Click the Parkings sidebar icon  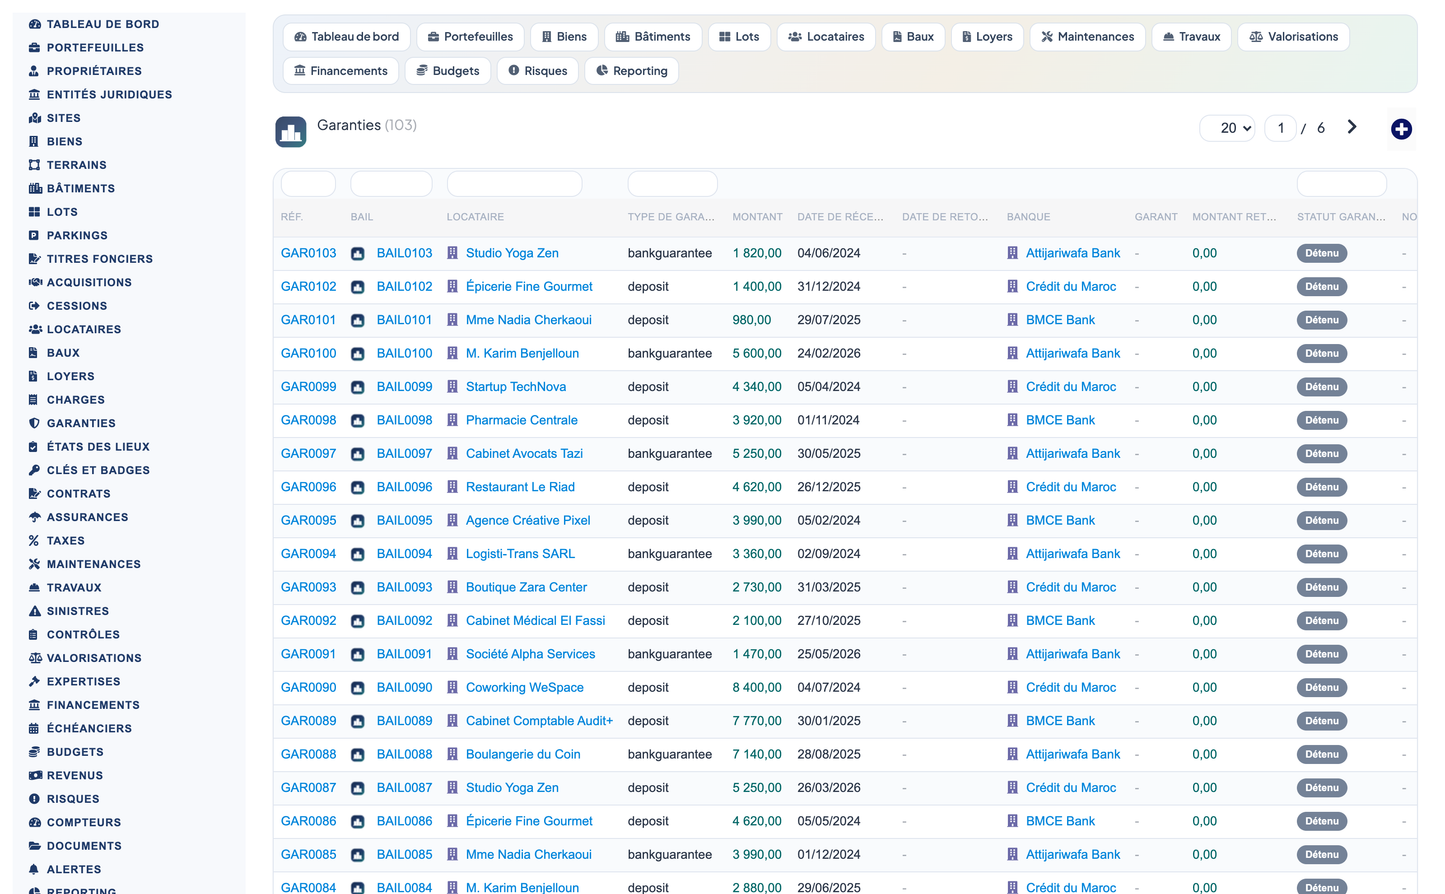[35, 235]
